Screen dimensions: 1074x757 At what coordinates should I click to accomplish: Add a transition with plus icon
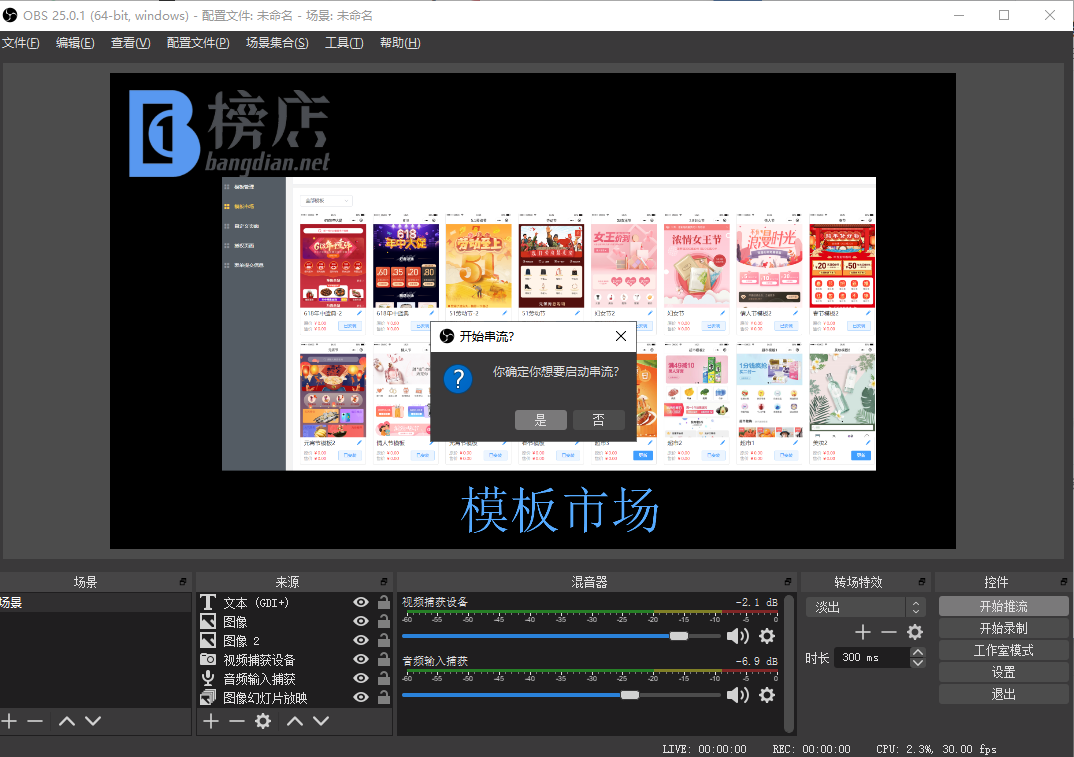(x=863, y=632)
